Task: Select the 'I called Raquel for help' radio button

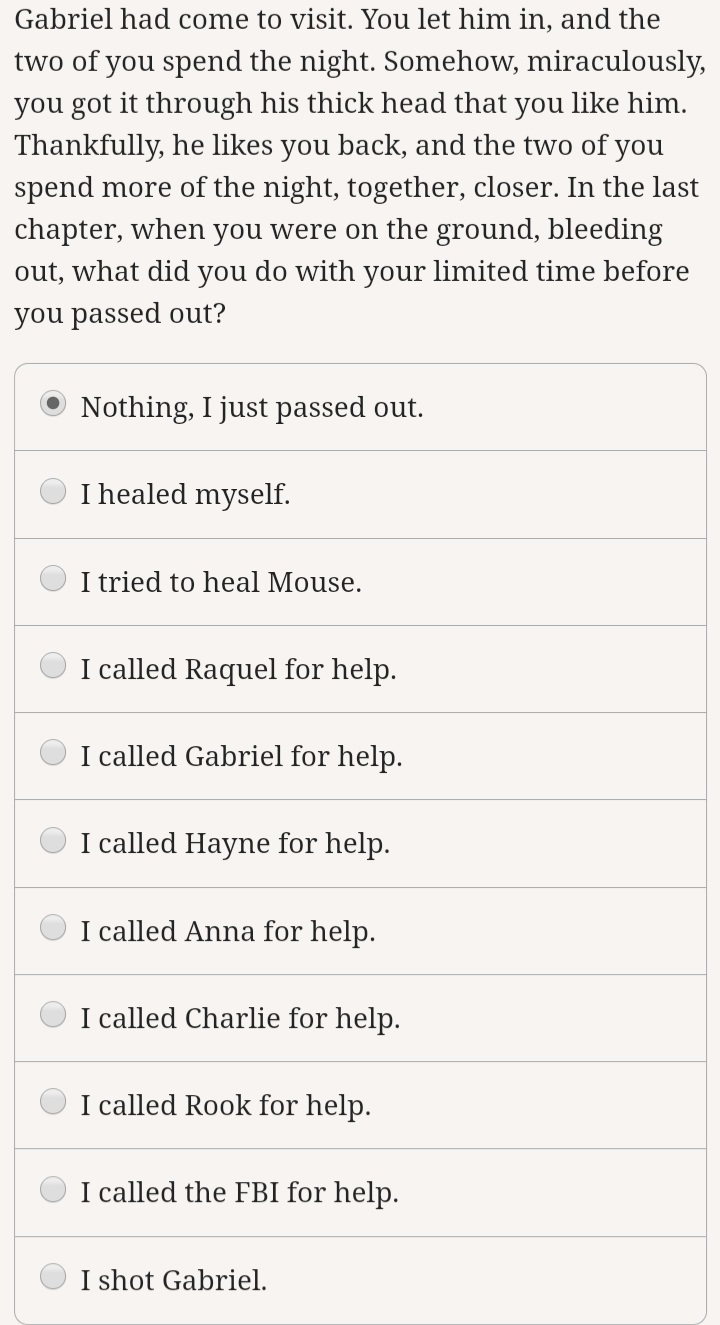Action: pos(53,665)
